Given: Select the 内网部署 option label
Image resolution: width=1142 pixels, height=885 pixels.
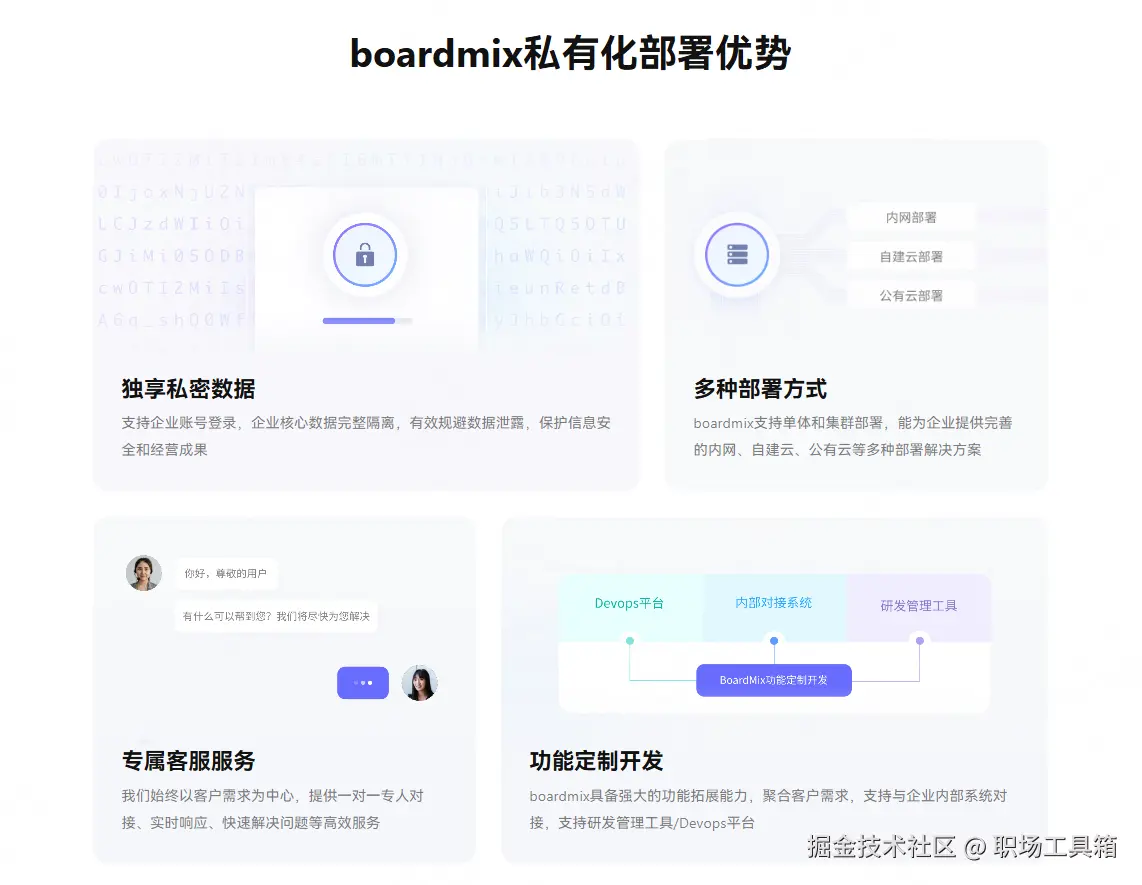Looking at the screenshot, I should click(x=911, y=218).
